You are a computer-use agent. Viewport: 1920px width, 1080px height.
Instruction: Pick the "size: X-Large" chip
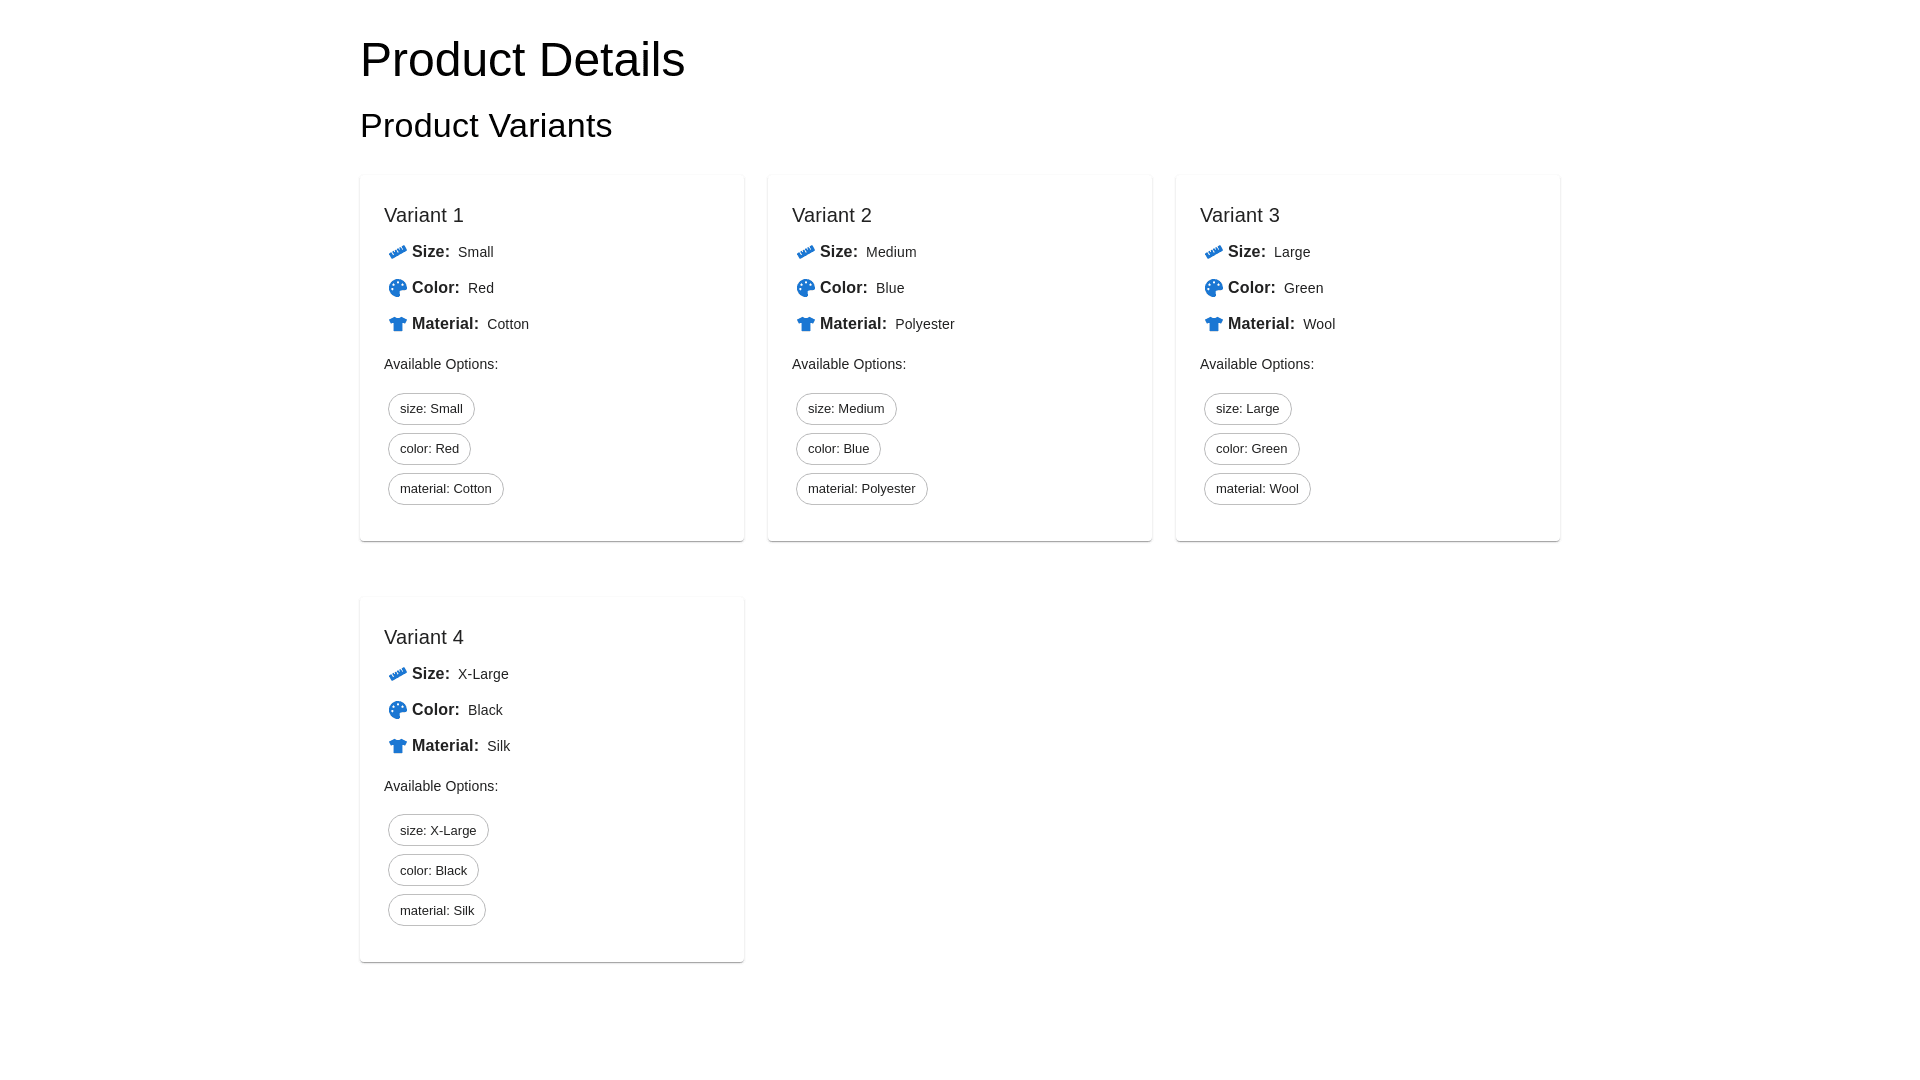[438, 831]
